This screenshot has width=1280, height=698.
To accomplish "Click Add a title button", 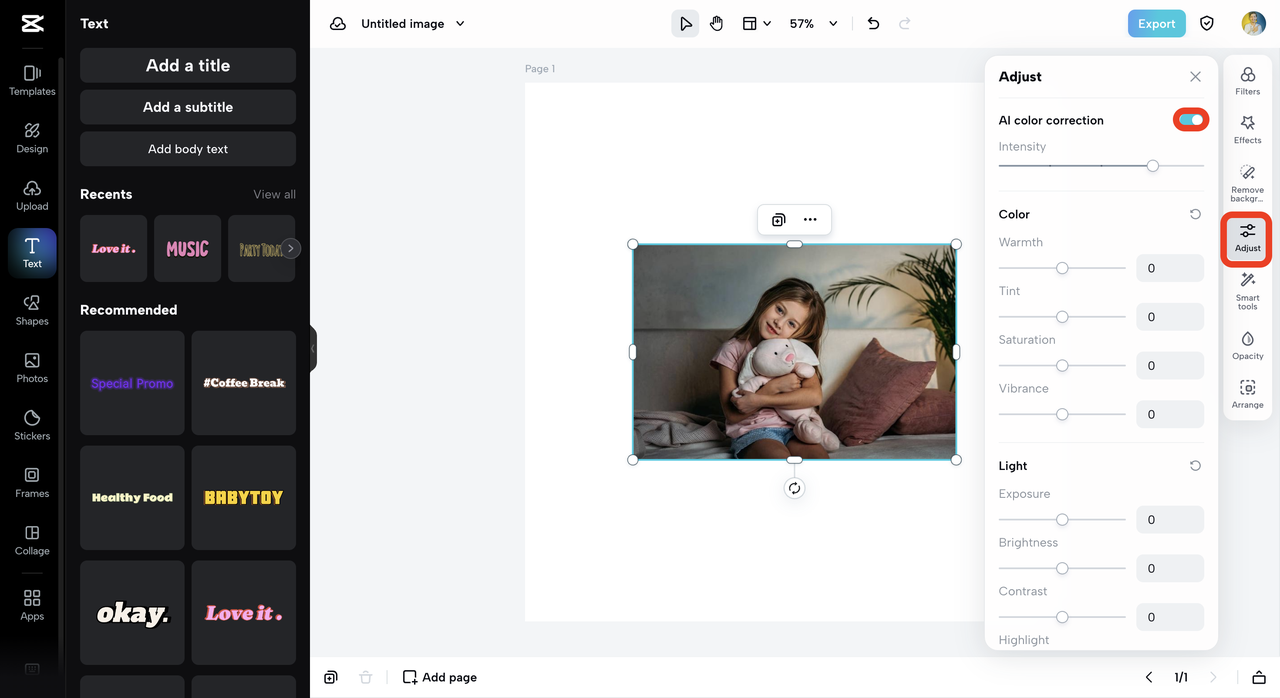I will click(x=188, y=65).
